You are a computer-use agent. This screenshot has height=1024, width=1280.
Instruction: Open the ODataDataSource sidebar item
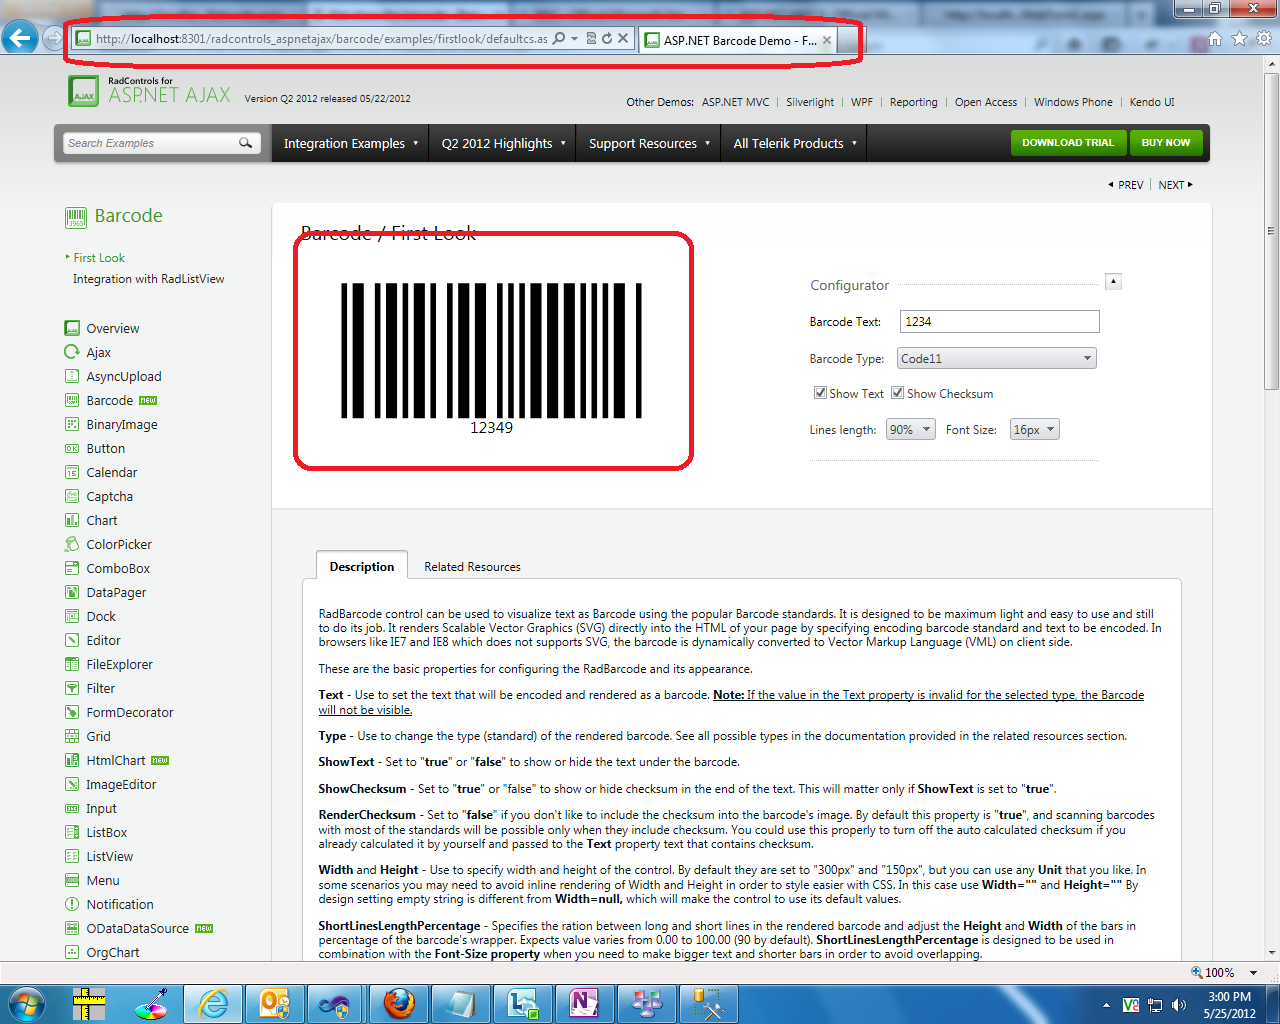137,928
